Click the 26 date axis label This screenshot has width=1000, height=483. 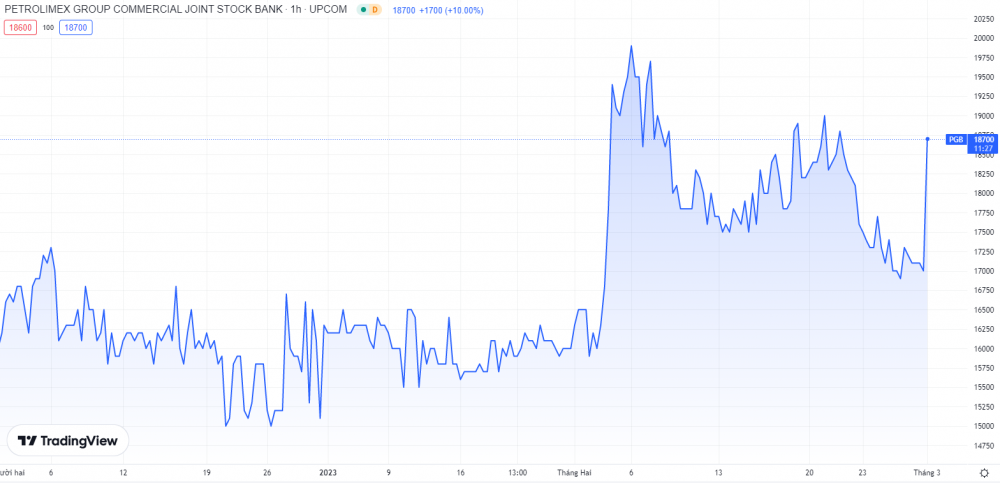(268, 473)
